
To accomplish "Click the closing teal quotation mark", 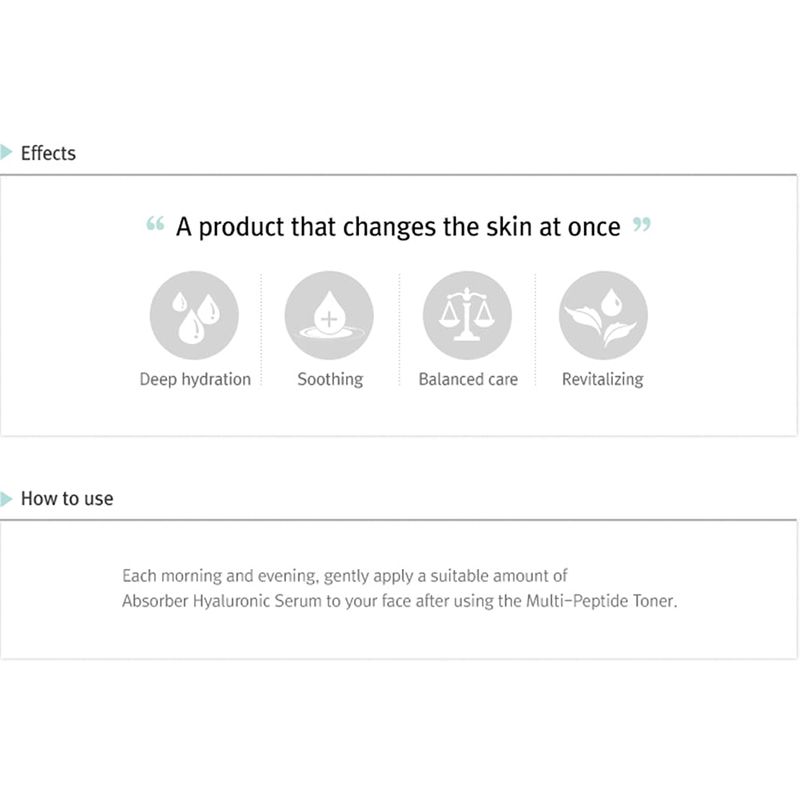I will tap(642, 223).
